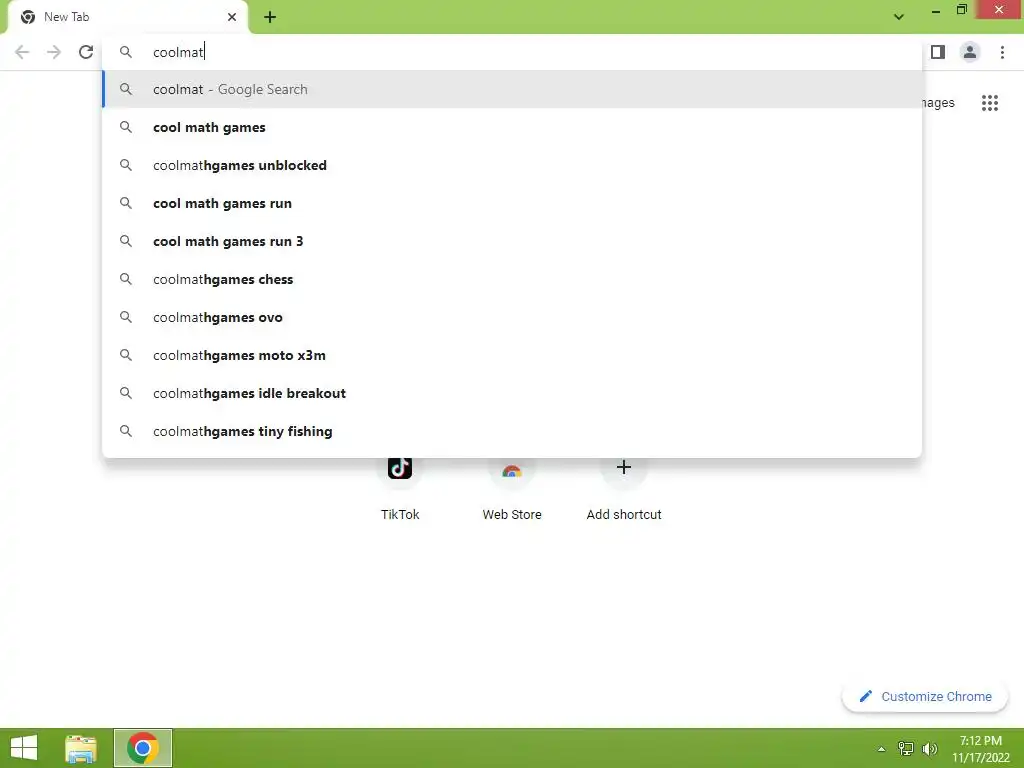Pick the 'cool math games run' suggestion
The image size is (1024, 768).
coord(512,203)
